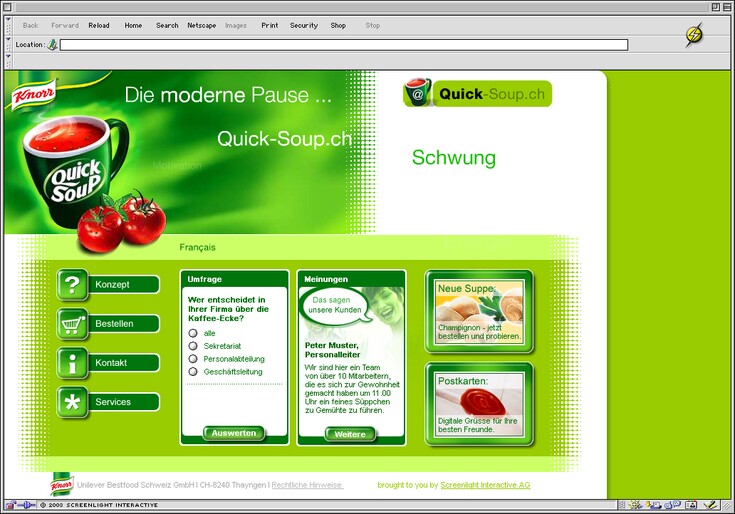This screenshot has width=735, height=514.
Task: Open the Kontakt info icon
Action: tap(72, 363)
